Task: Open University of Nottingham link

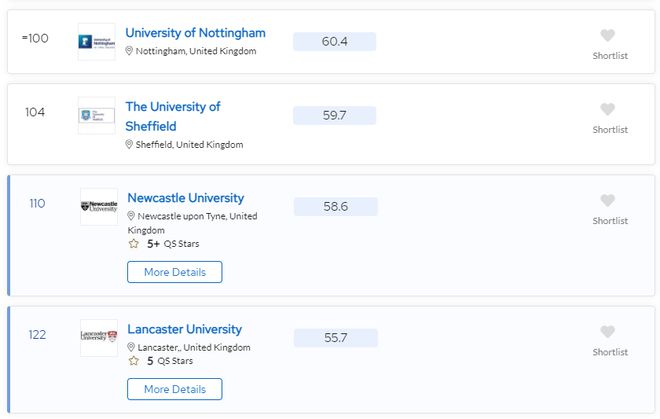Action: click(x=195, y=33)
